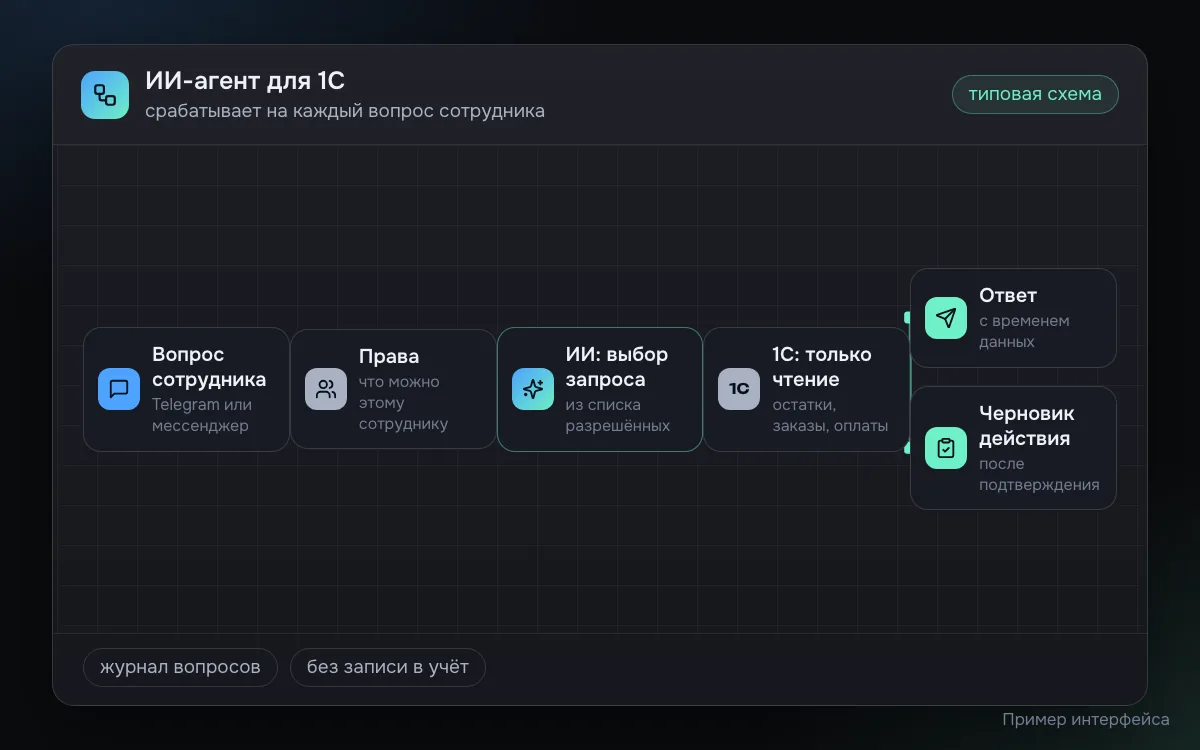This screenshot has height=750, width=1200.
Task: Click the без записи в учёт chip
Action: point(388,667)
